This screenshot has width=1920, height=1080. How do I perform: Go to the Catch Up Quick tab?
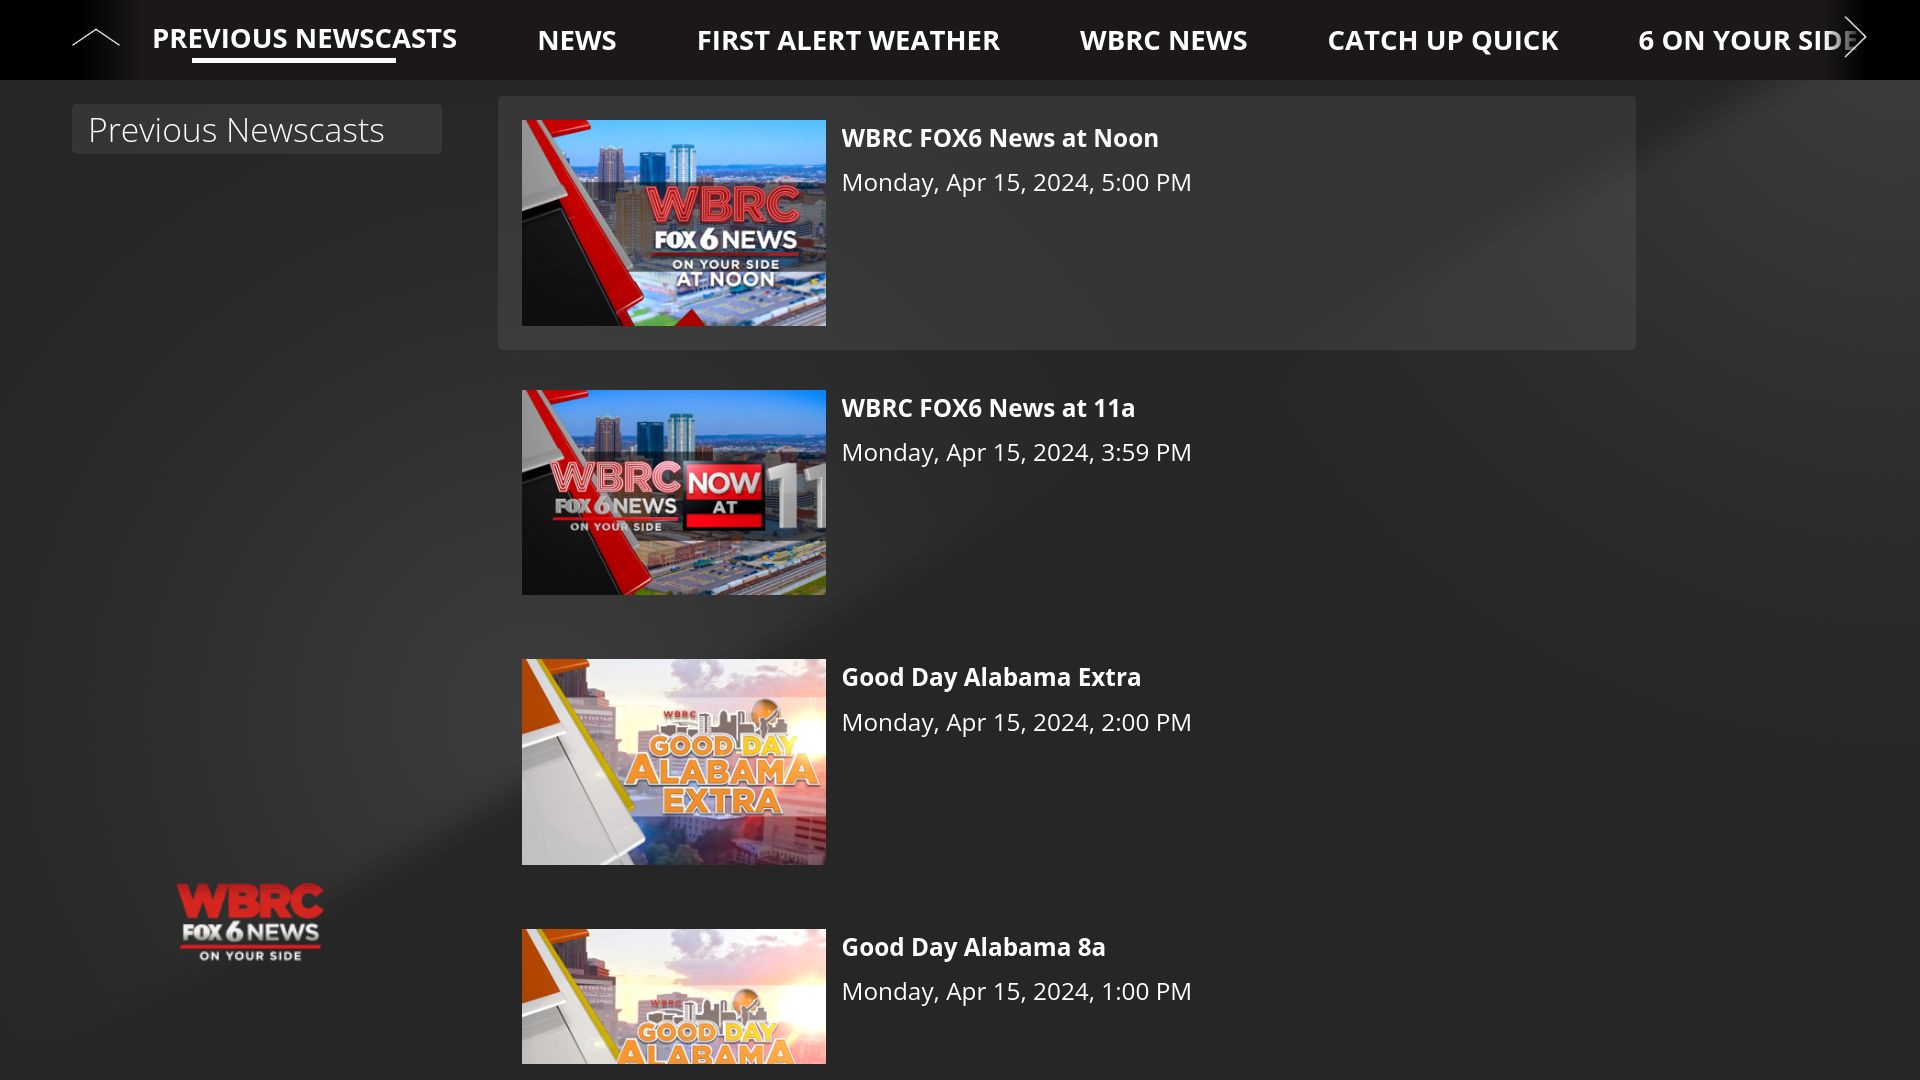1443,40
